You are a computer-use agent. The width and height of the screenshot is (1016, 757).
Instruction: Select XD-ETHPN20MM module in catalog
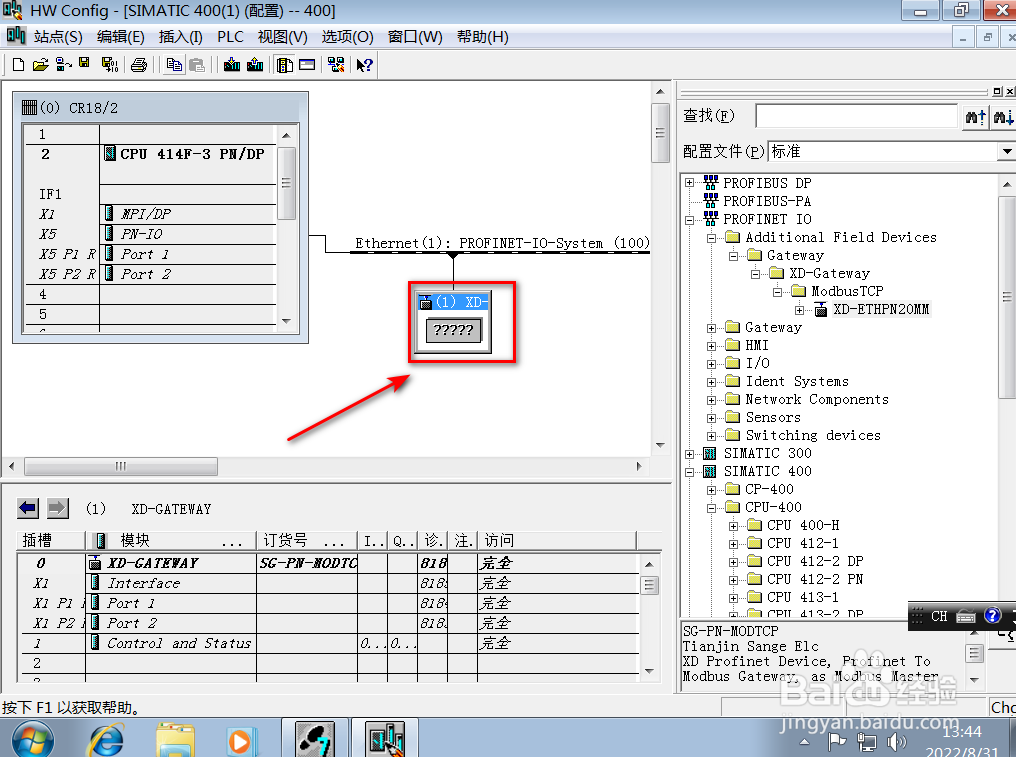point(881,309)
